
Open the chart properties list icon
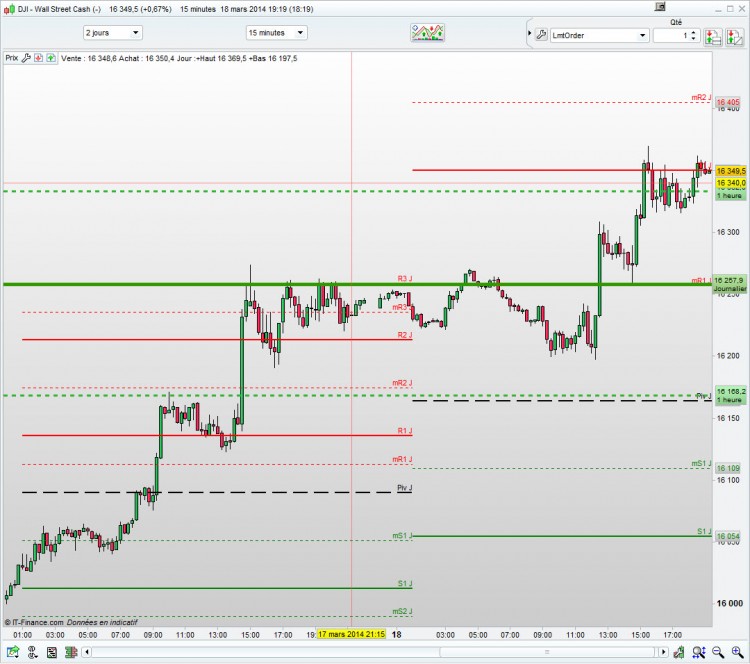coord(52,652)
